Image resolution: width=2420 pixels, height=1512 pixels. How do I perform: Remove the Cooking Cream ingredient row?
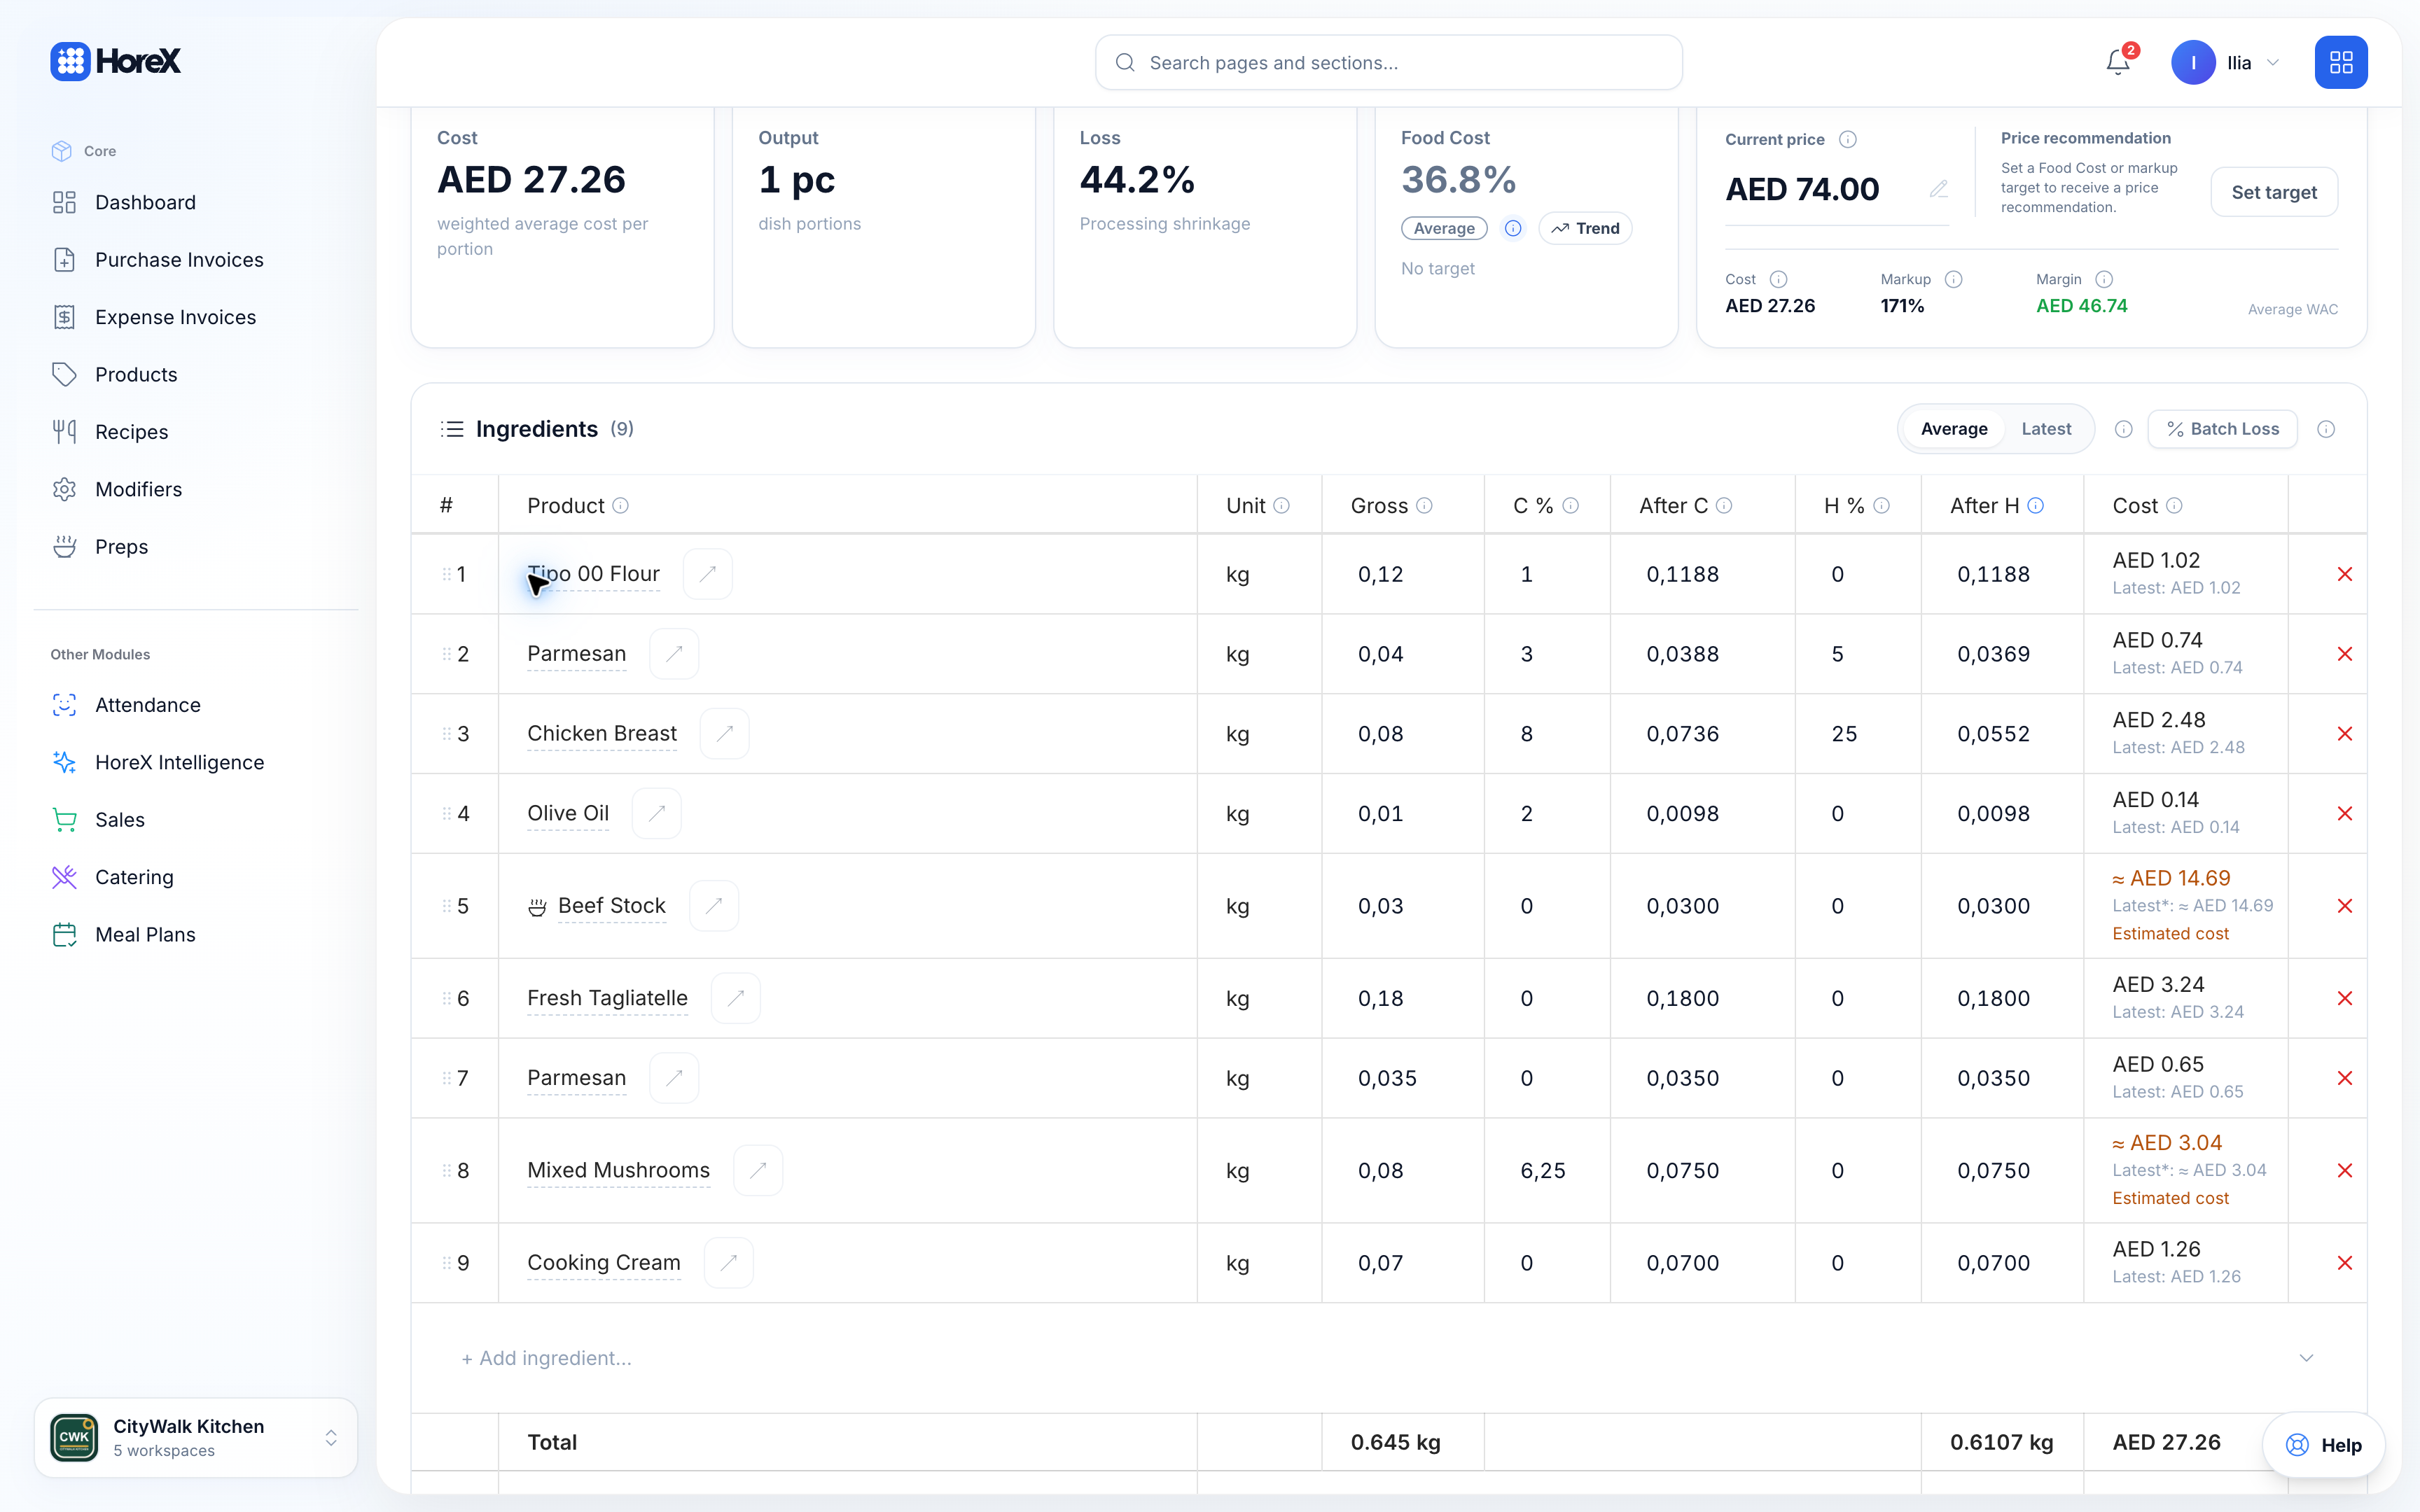(2344, 1263)
